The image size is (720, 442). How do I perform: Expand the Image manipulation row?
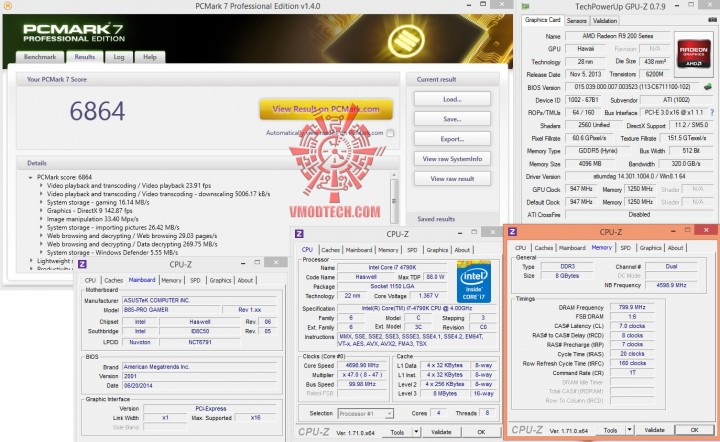coord(41,219)
